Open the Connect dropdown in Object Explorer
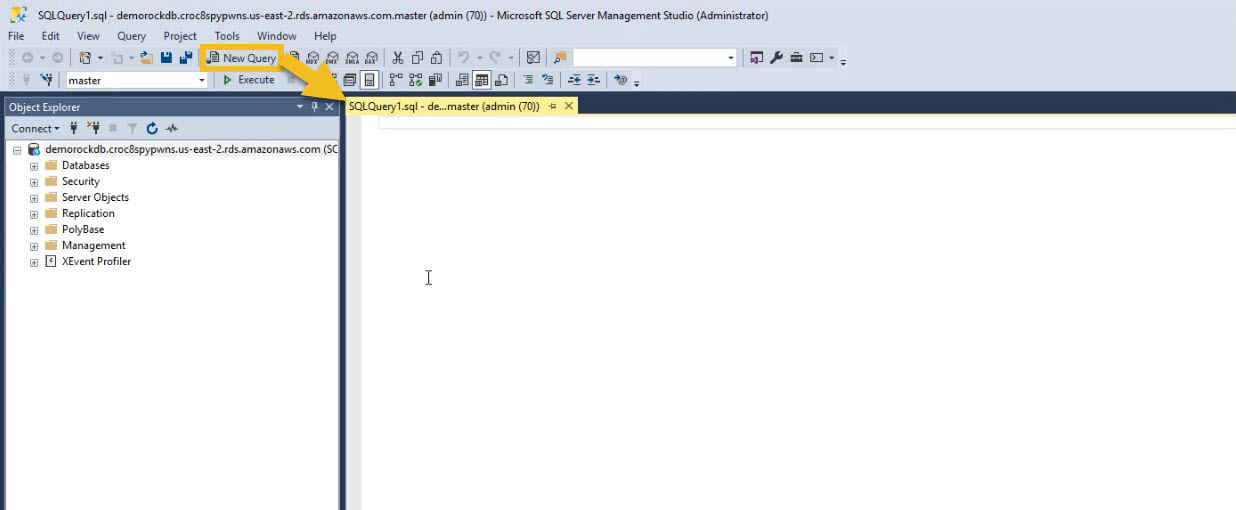The width and height of the screenshot is (1236, 510). pyautogui.click(x=35, y=128)
